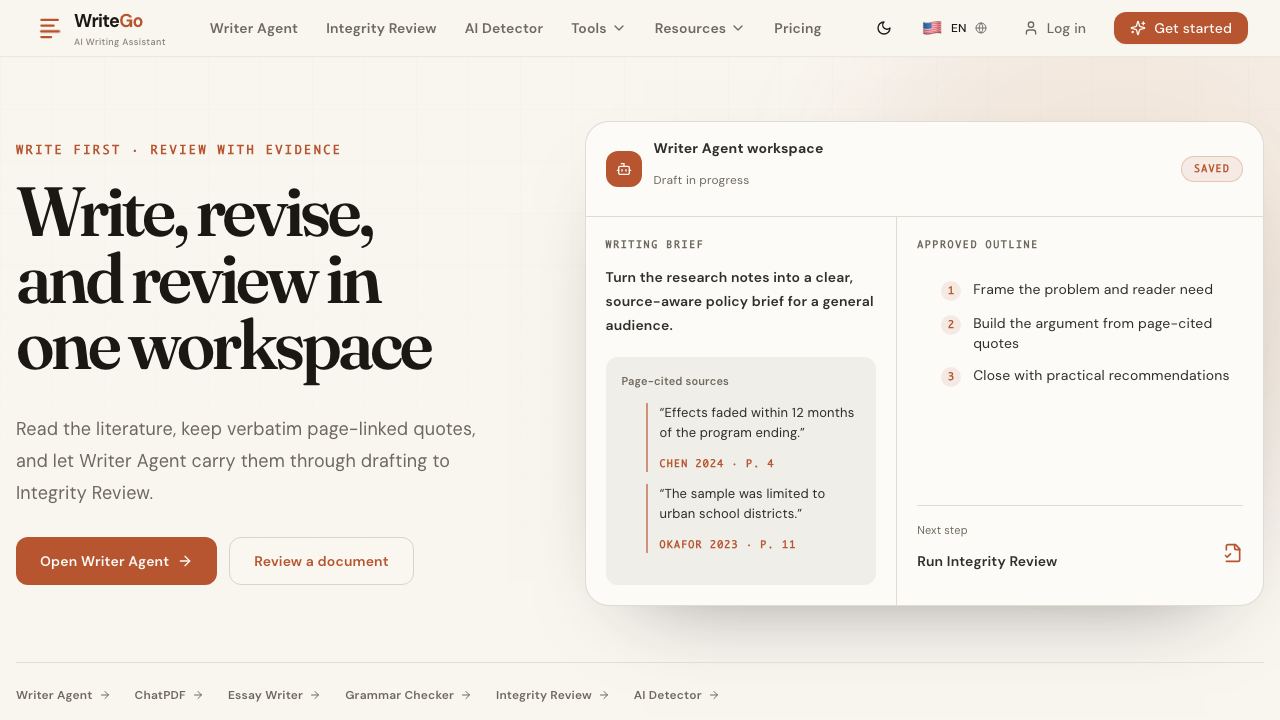Click the 'Next step' label

(x=942, y=530)
